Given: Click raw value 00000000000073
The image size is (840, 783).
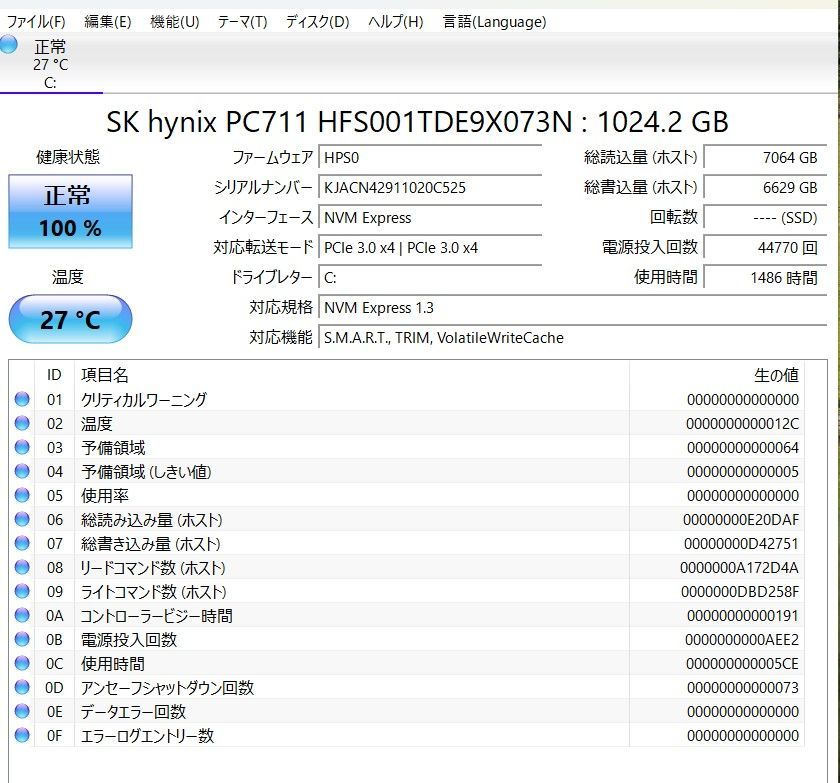Looking at the screenshot, I should [x=743, y=688].
